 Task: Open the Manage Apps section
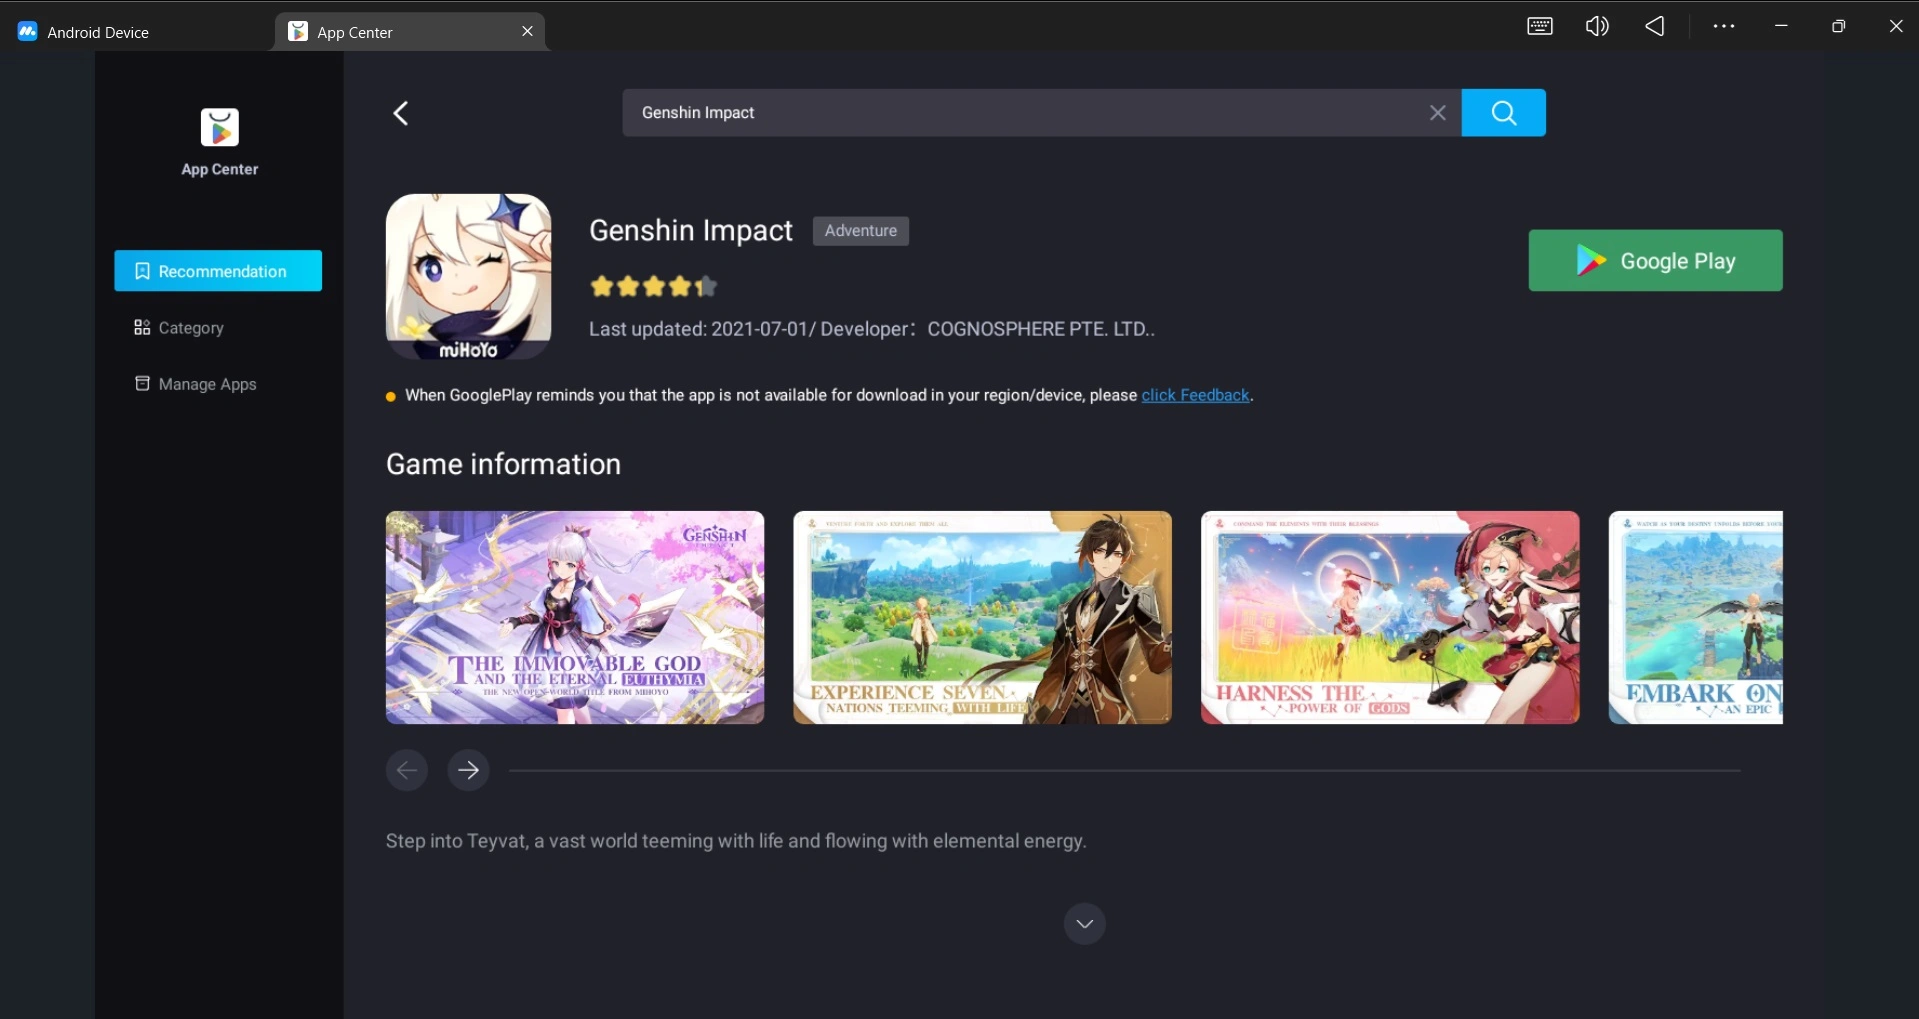point(208,384)
